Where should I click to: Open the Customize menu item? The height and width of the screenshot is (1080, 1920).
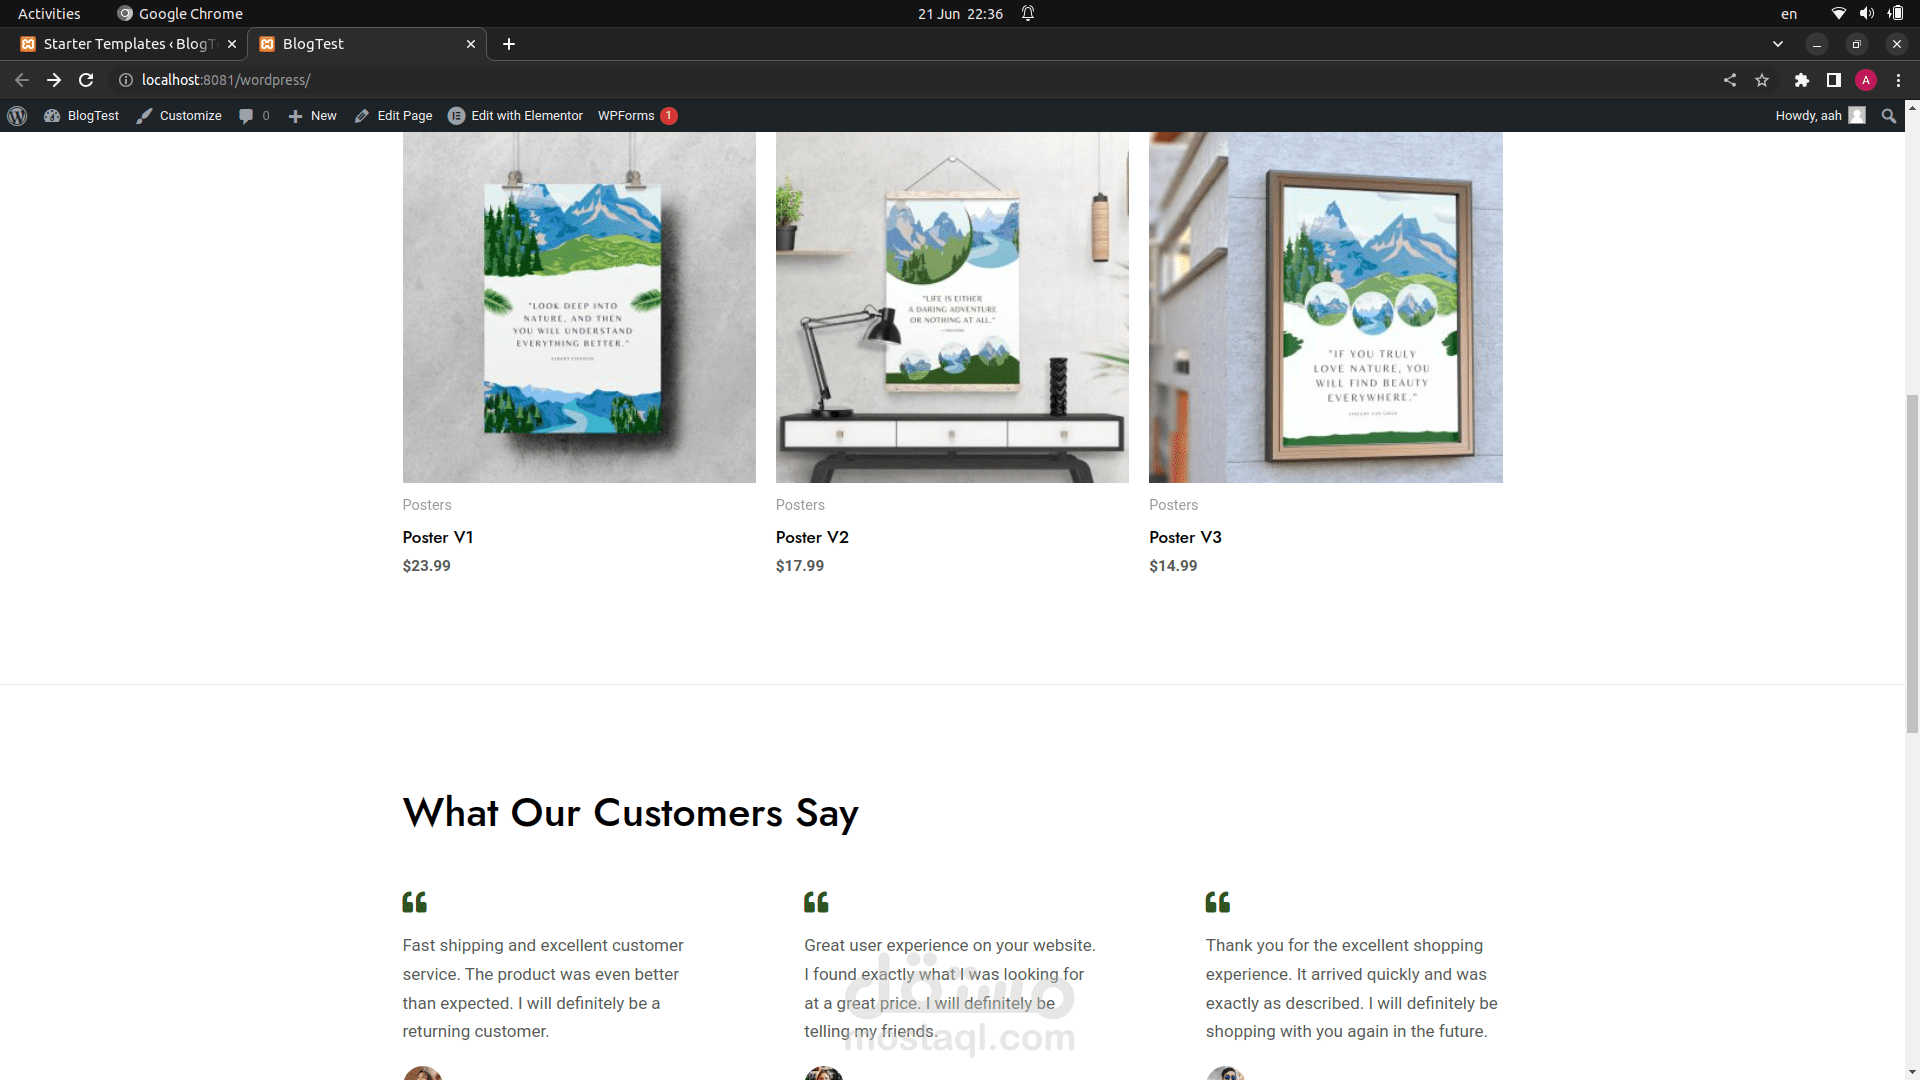180,116
